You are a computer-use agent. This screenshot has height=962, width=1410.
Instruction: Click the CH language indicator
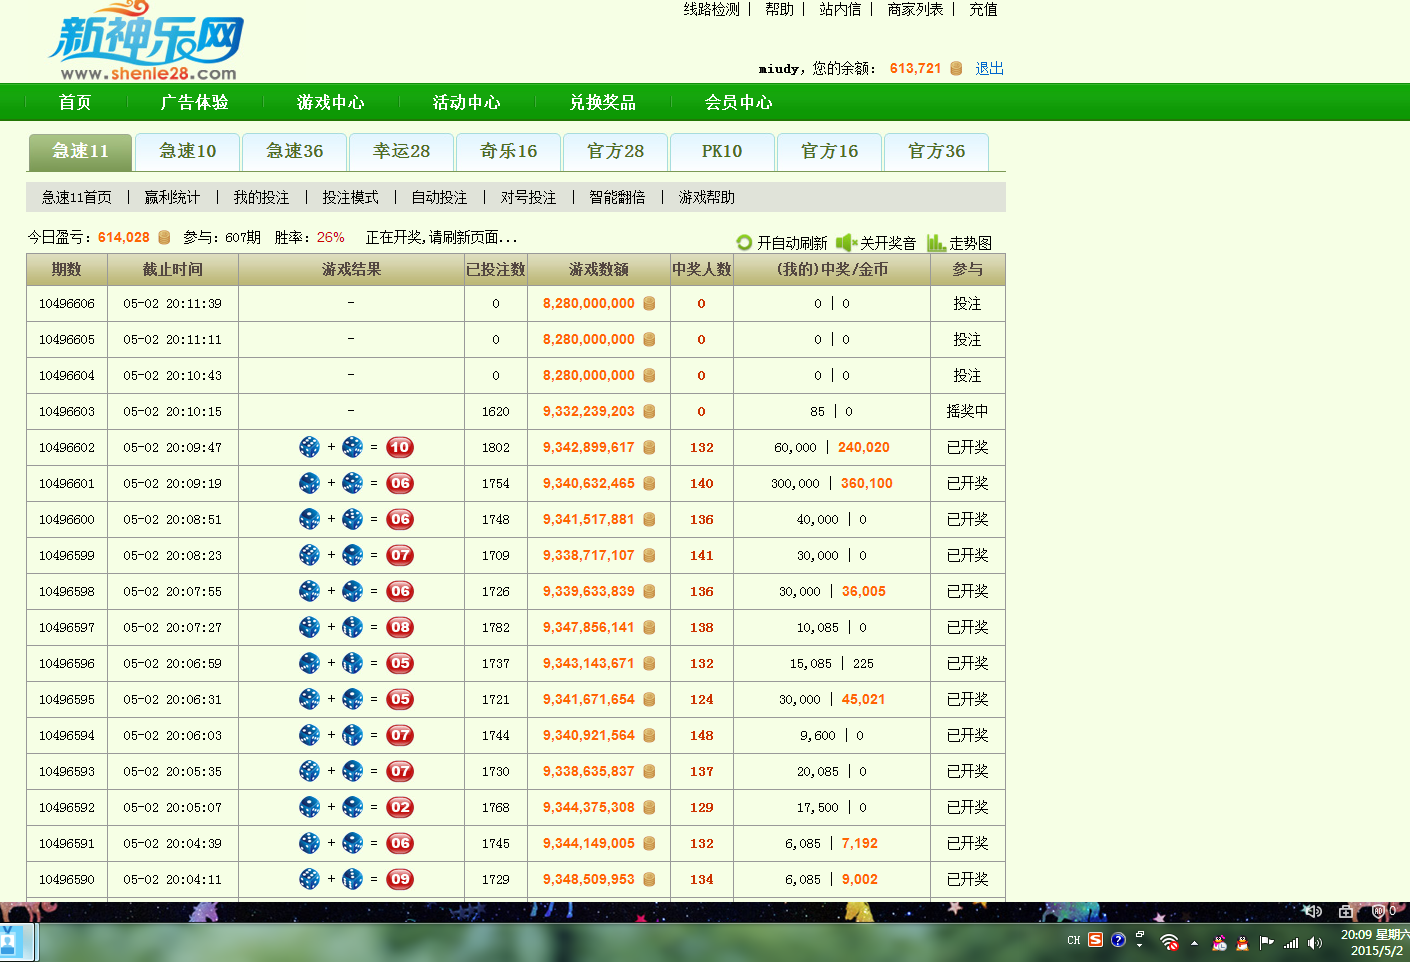point(1074,940)
